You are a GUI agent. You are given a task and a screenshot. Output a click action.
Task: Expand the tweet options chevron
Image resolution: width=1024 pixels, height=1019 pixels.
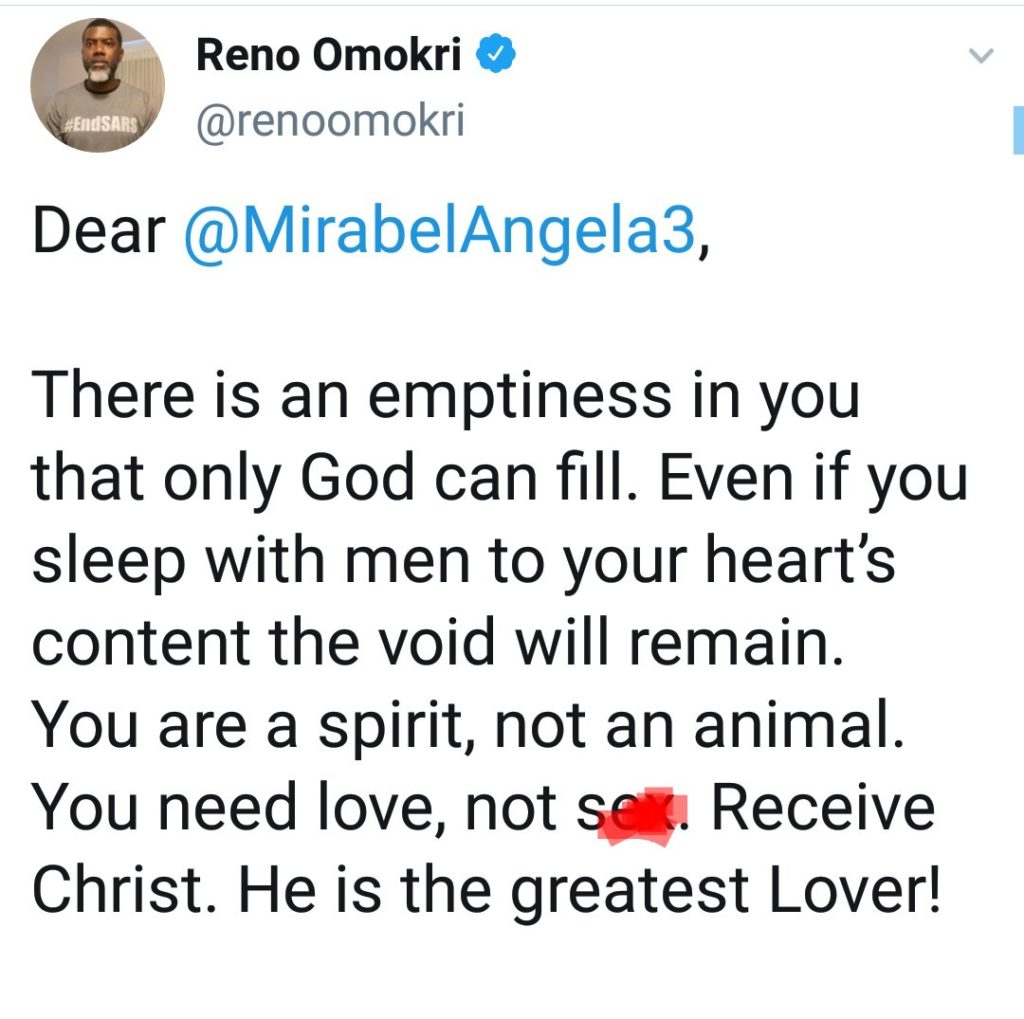point(983,57)
